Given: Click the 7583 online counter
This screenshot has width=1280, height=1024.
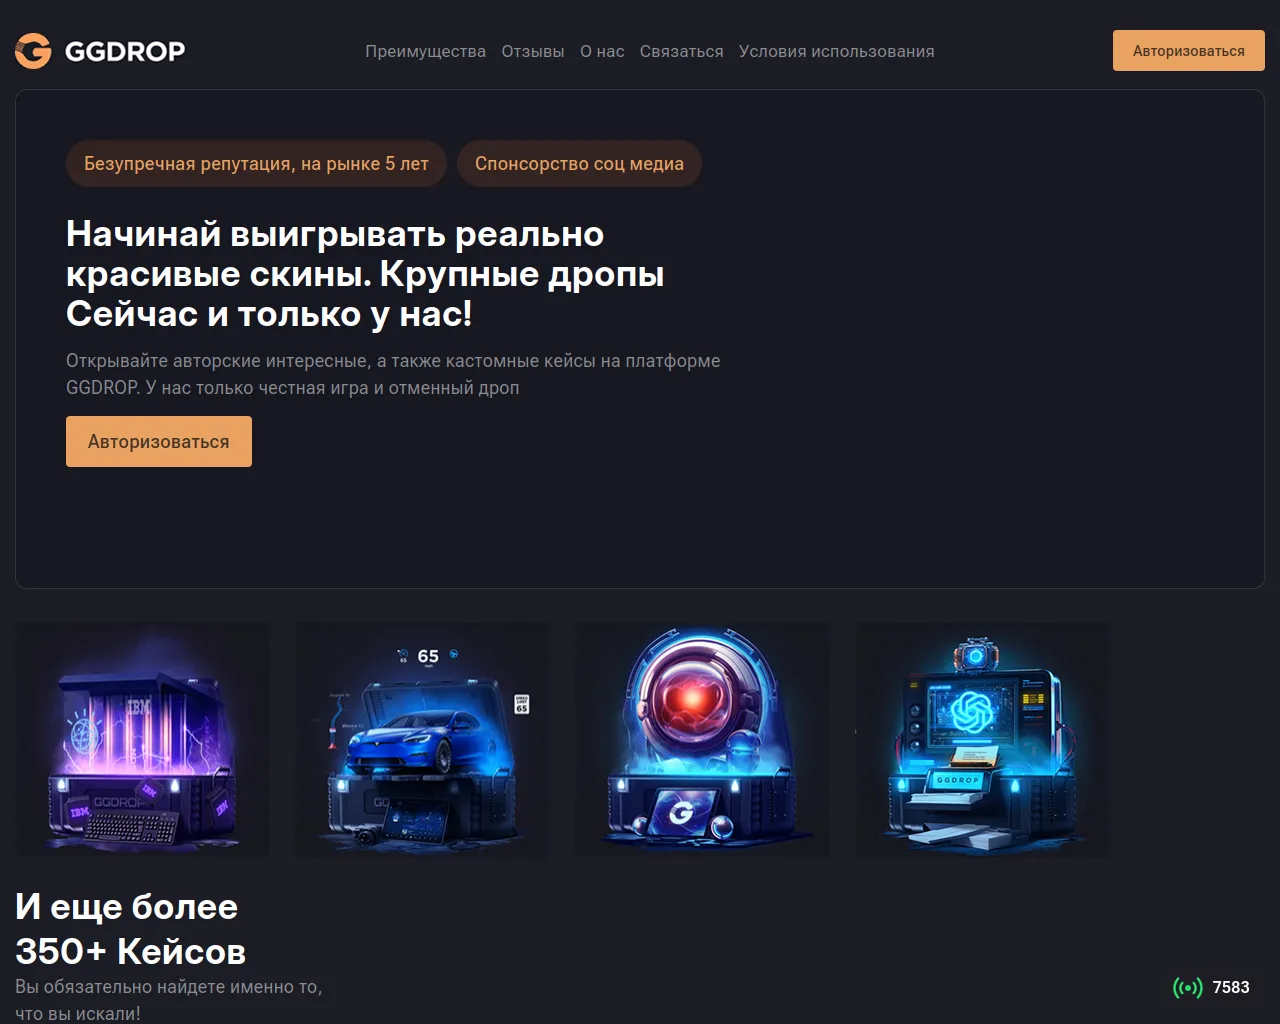Looking at the screenshot, I should 1231,988.
